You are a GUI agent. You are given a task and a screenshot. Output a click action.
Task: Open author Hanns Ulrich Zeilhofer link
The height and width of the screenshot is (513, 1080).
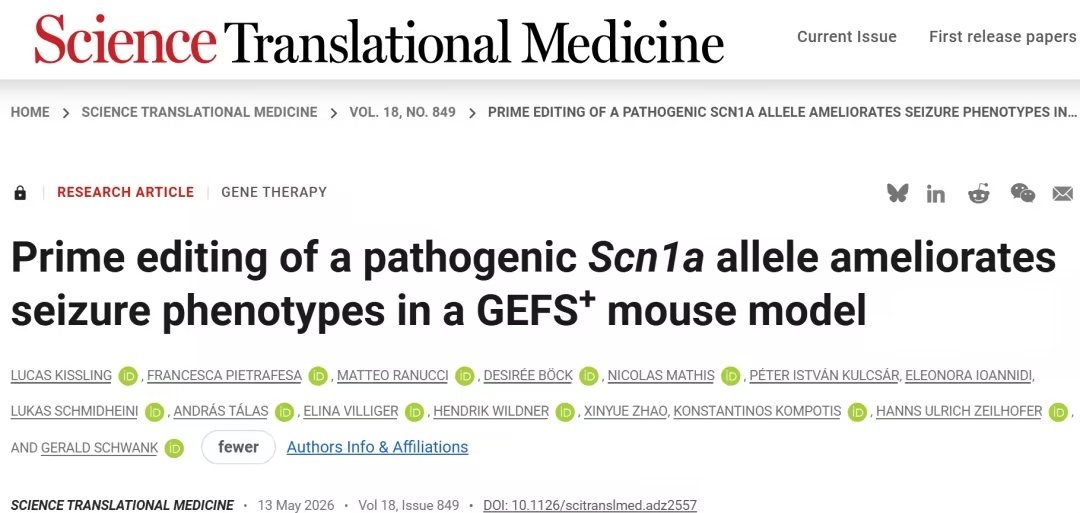point(959,412)
